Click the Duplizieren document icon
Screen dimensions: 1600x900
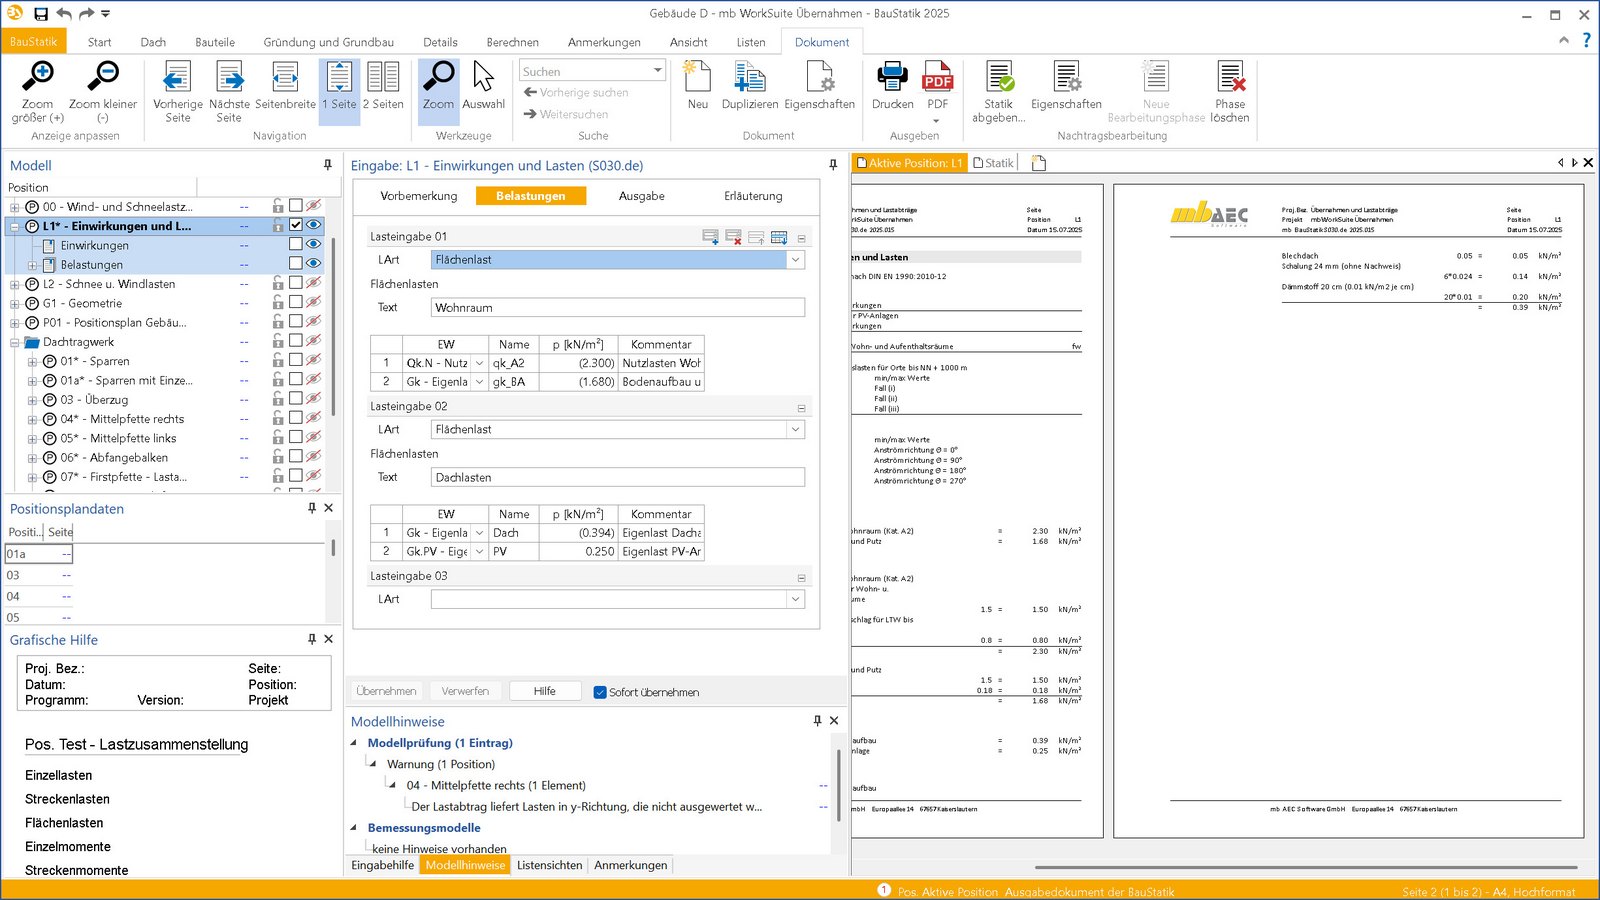coord(750,77)
